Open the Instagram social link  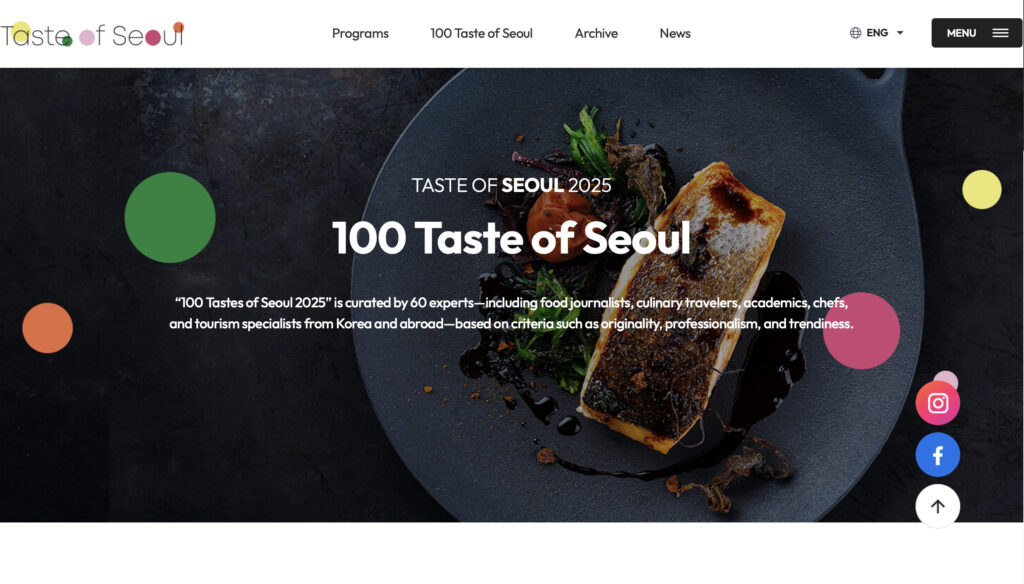click(937, 403)
